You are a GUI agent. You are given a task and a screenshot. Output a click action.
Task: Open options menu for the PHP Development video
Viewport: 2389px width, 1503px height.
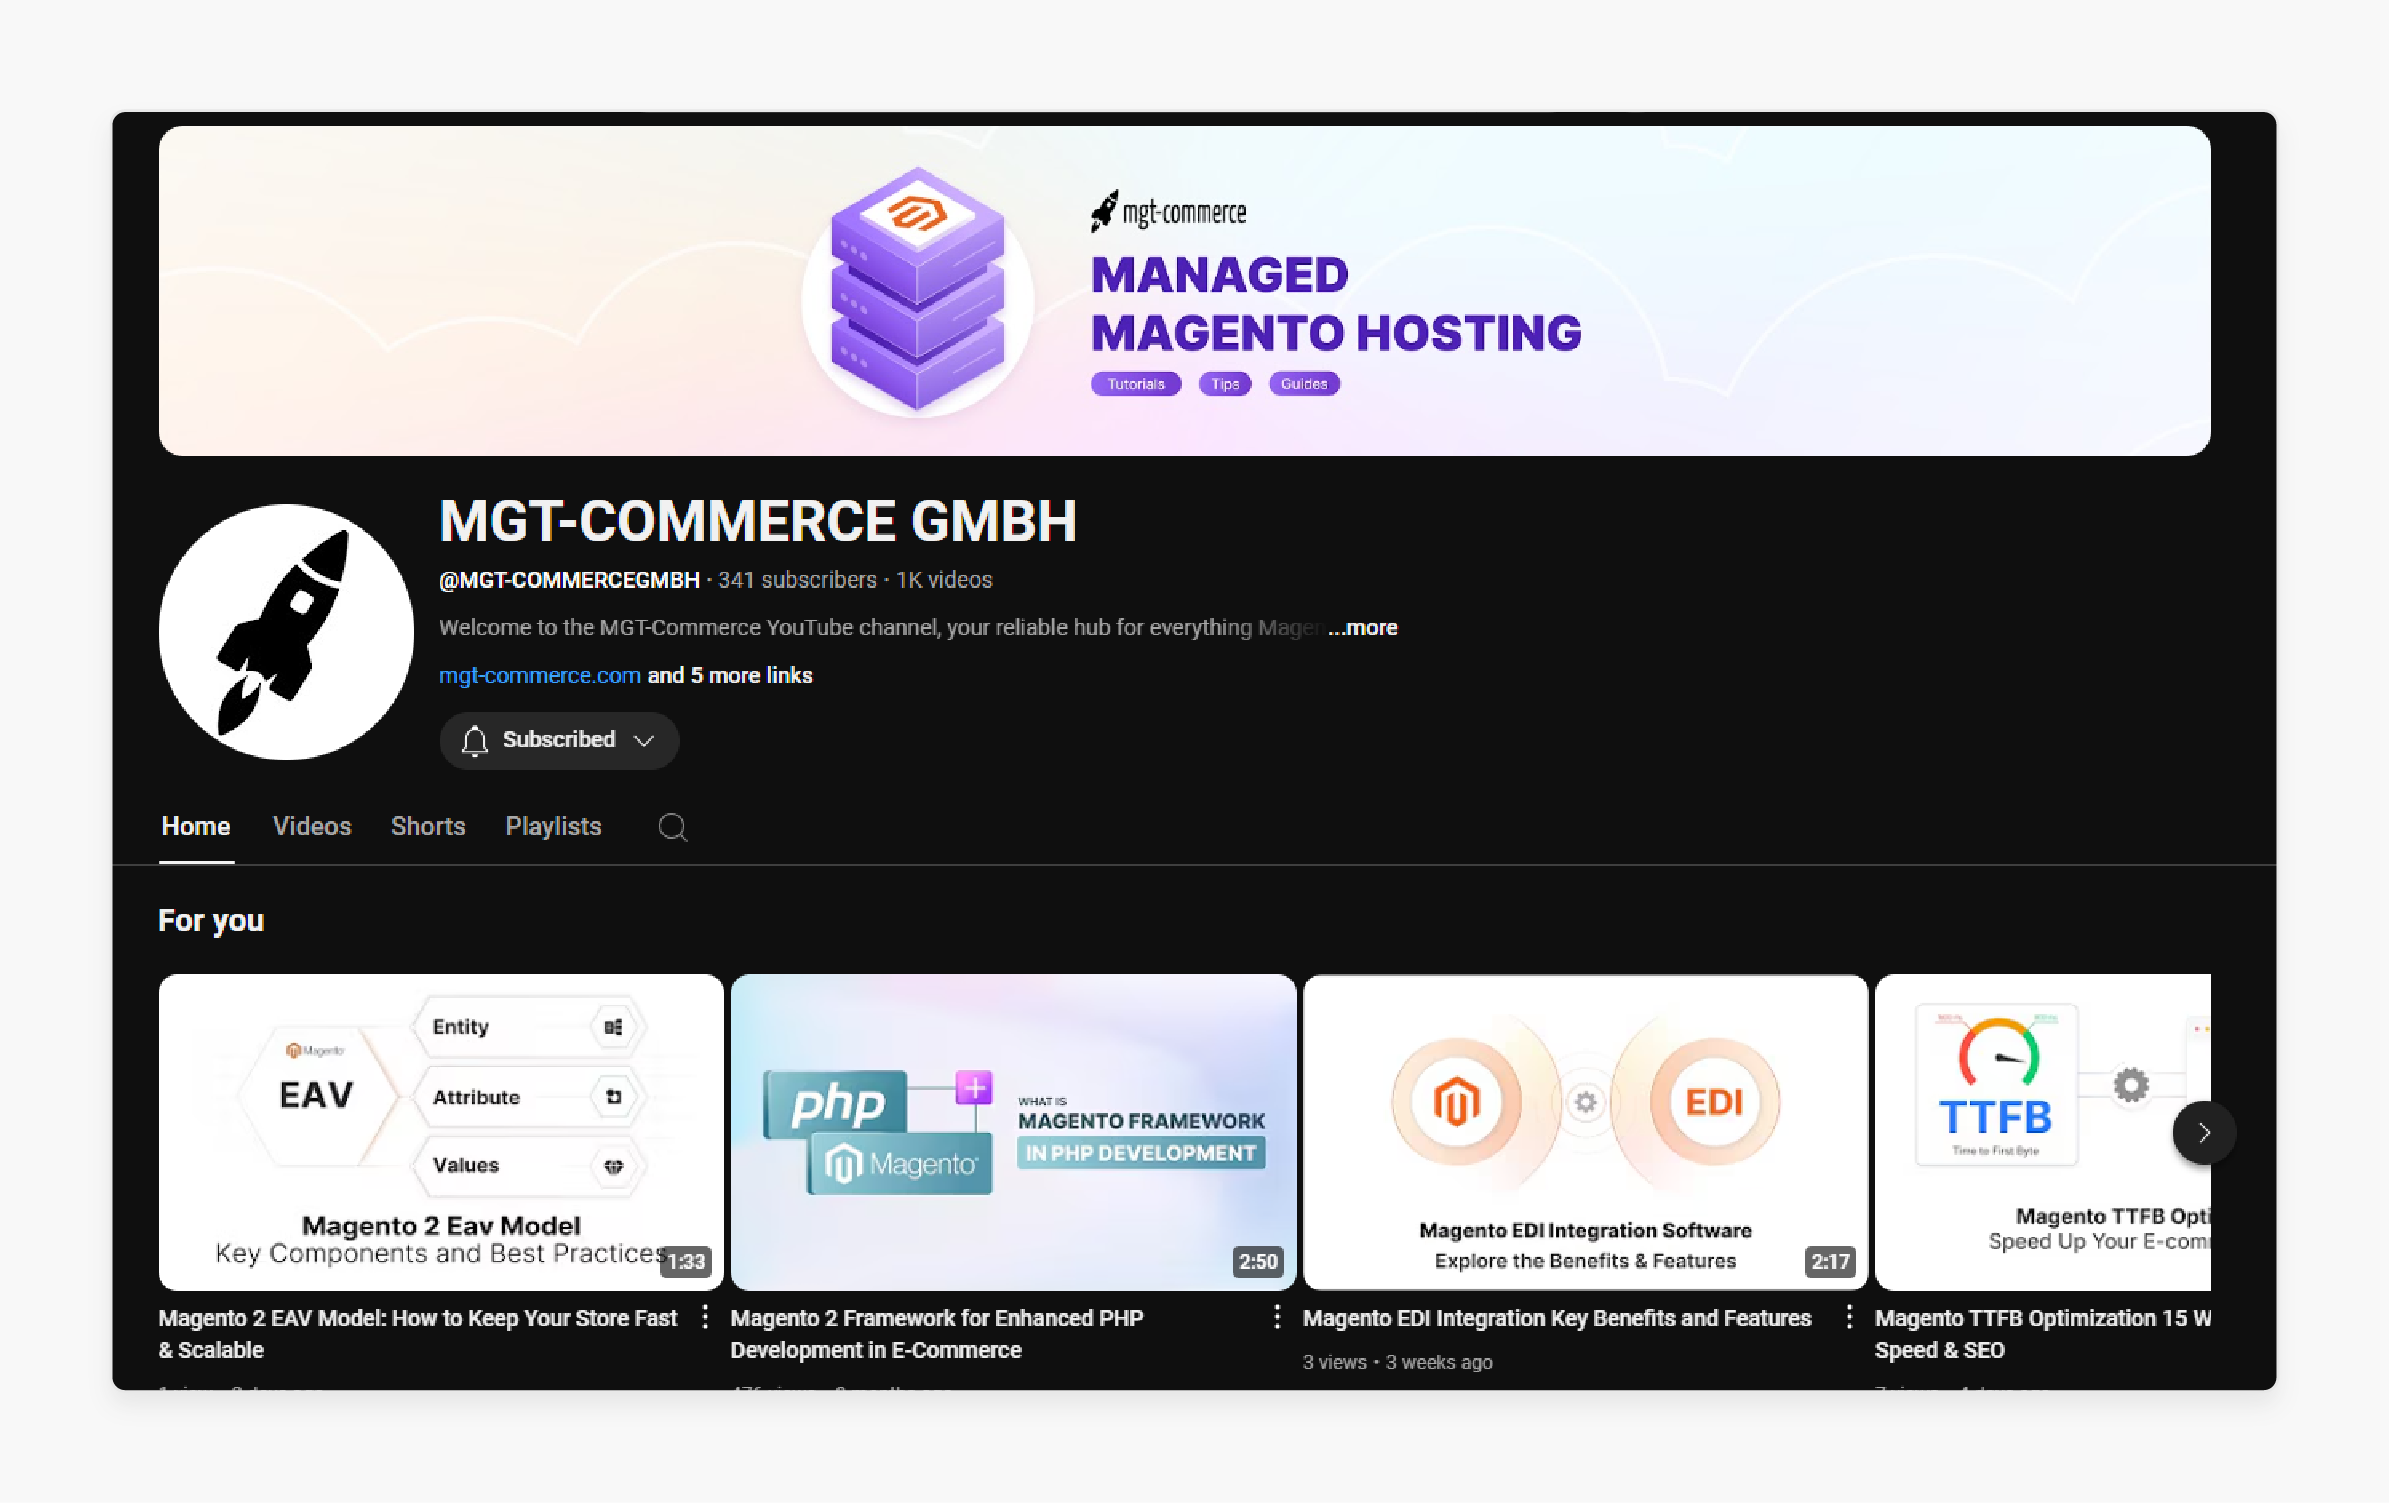1277,1318
